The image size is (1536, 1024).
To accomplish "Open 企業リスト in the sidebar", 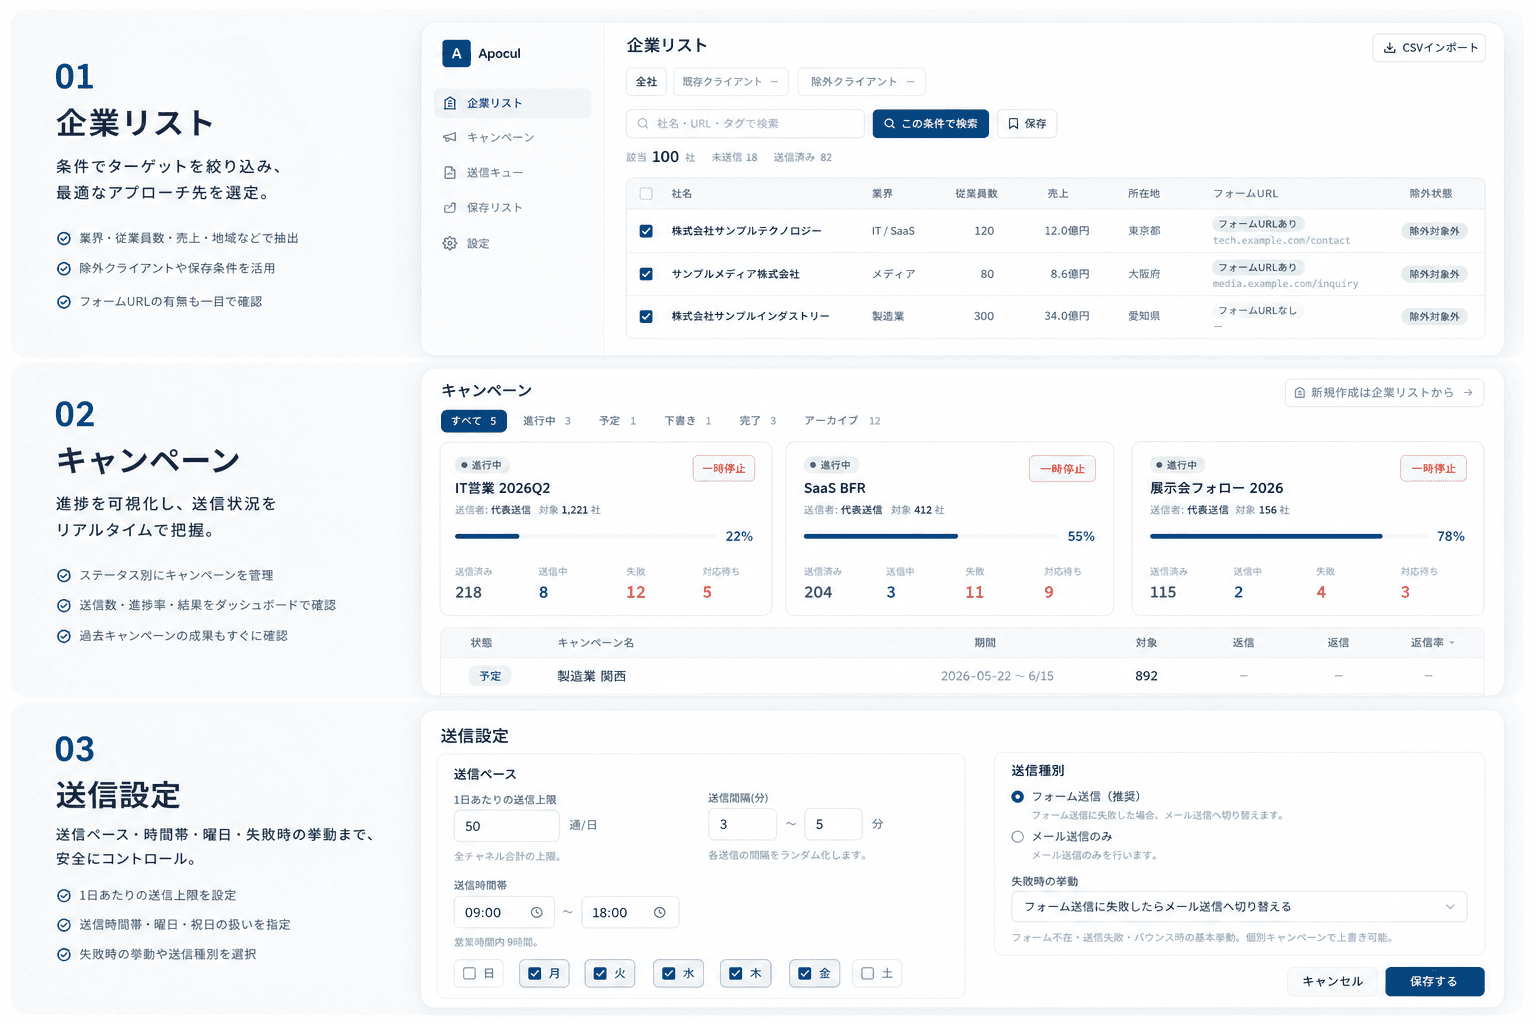I will pos(512,103).
